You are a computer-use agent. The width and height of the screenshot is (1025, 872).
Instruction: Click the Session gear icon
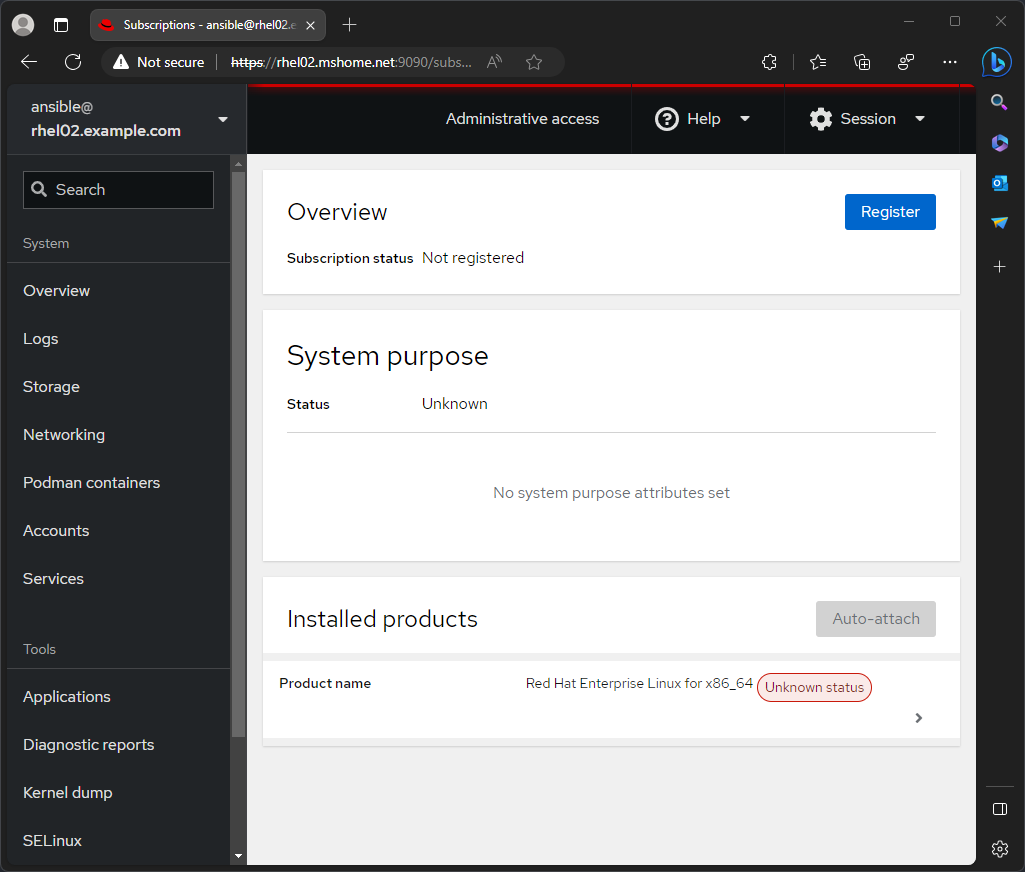pos(821,118)
